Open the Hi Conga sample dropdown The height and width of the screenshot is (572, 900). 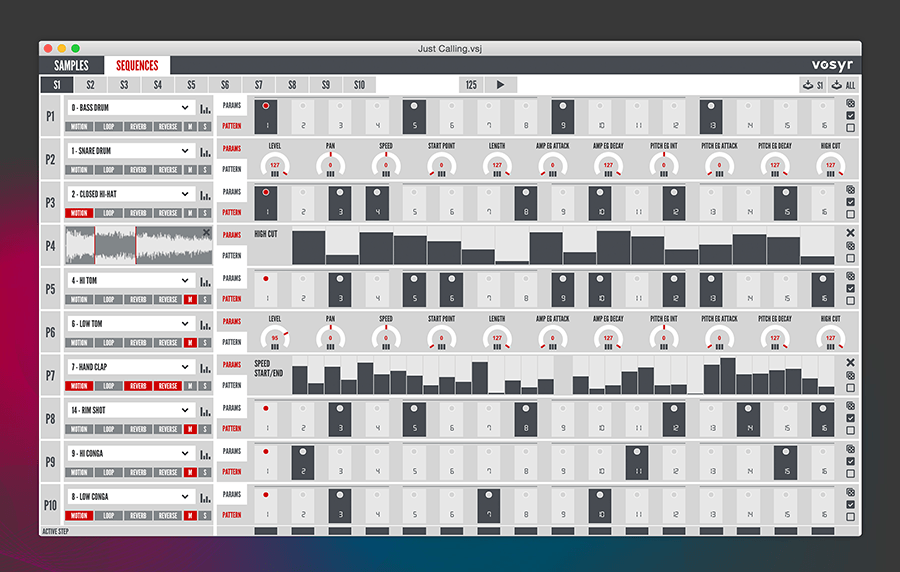click(185, 453)
